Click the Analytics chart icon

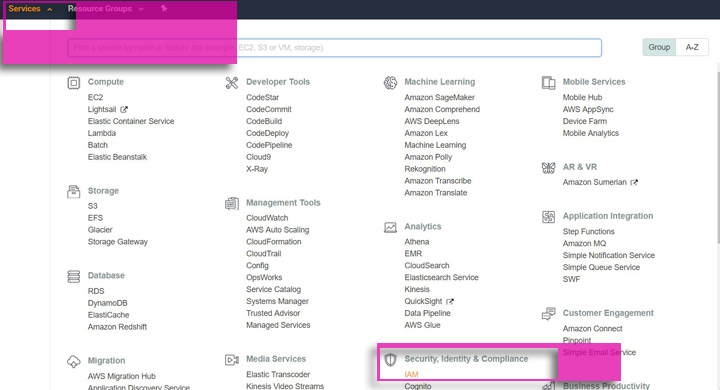pyautogui.click(x=390, y=227)
